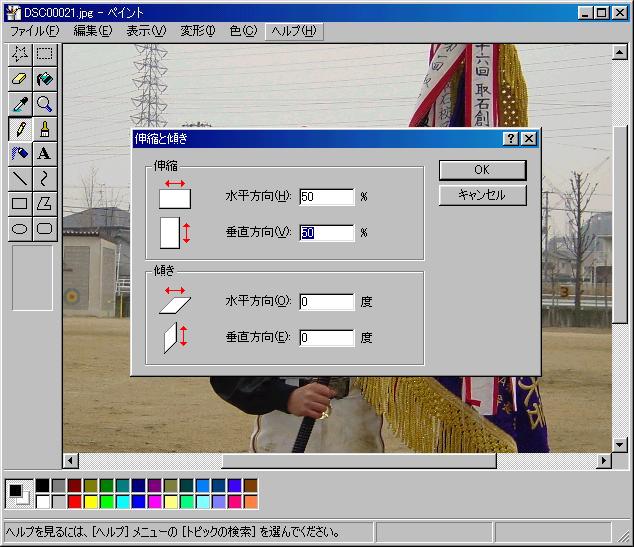The width and height of the screenshot is (634, 547).
Task: Pick the yellow color swatch
Action: click(91, 502)
